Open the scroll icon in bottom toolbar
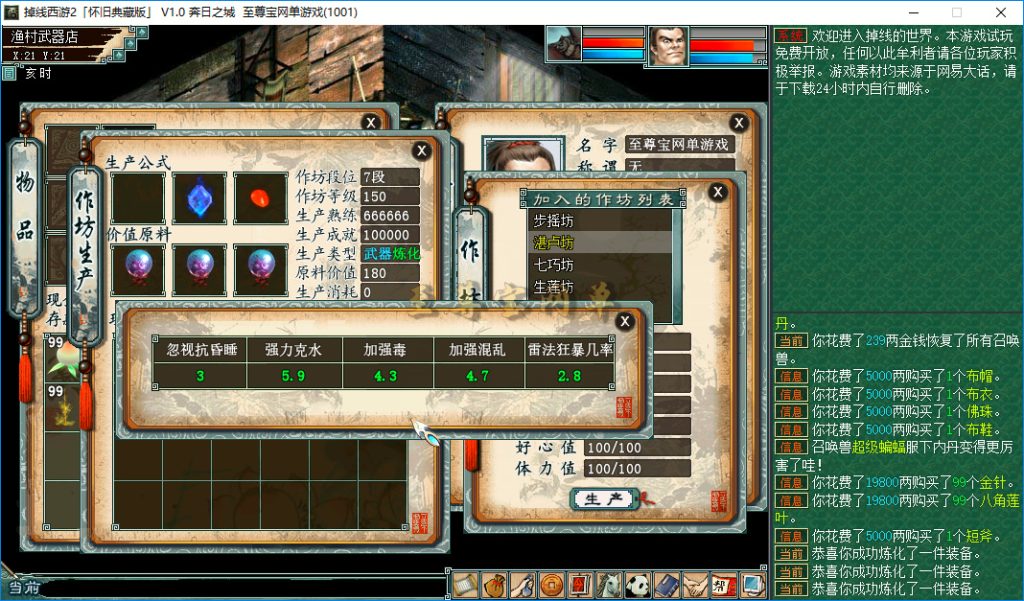The width and height of the screenshot is (1024, 601). [x=464, y=584]
